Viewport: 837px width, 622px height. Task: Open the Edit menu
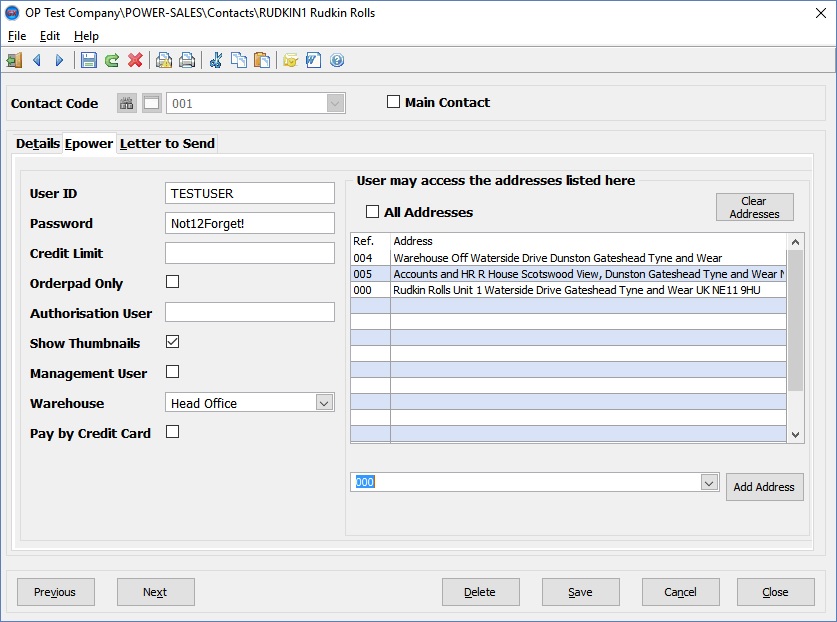[50, 36]
